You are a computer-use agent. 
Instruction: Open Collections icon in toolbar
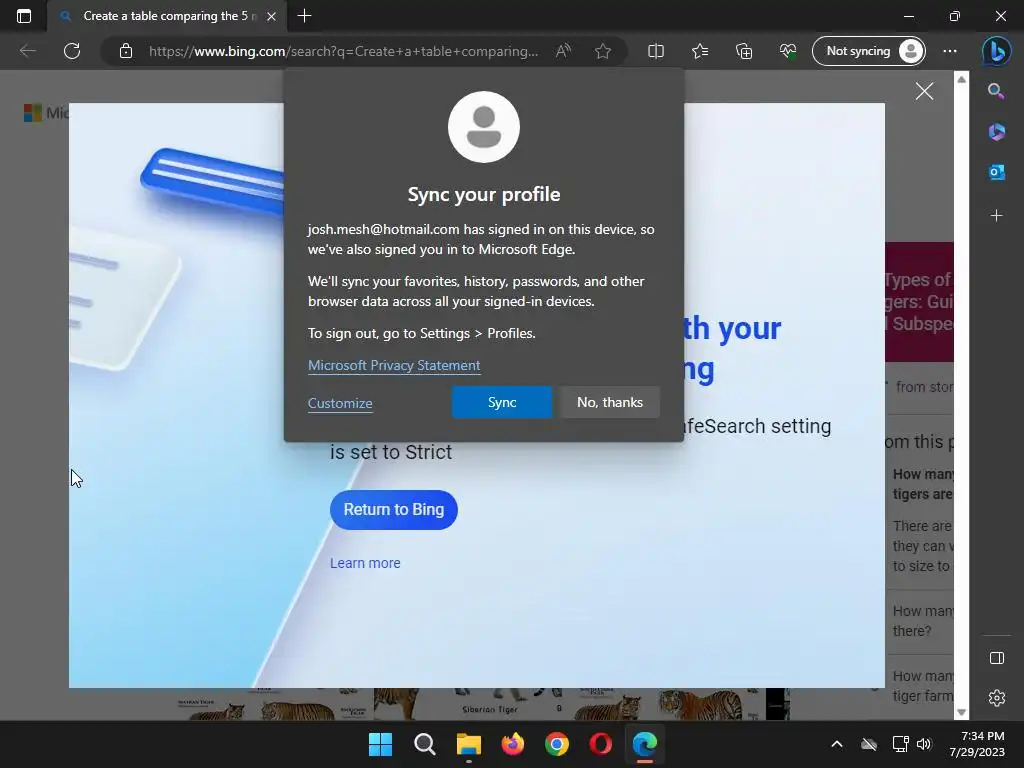click(744, 51)
